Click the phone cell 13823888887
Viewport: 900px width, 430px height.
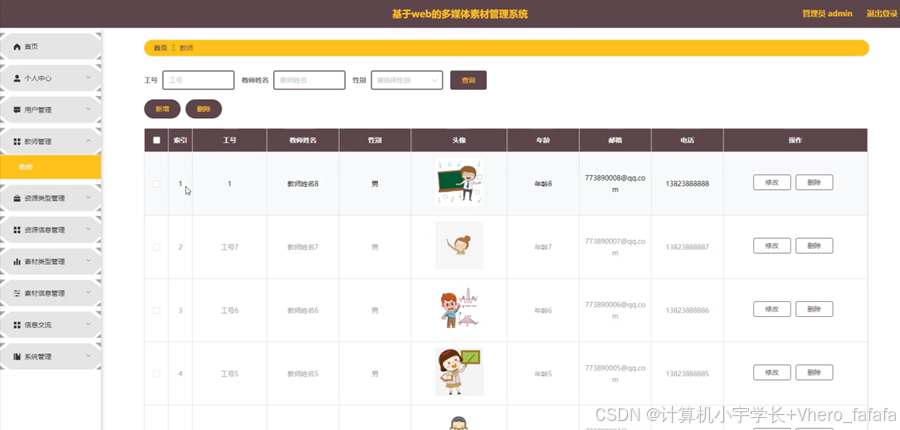[688, 247]
